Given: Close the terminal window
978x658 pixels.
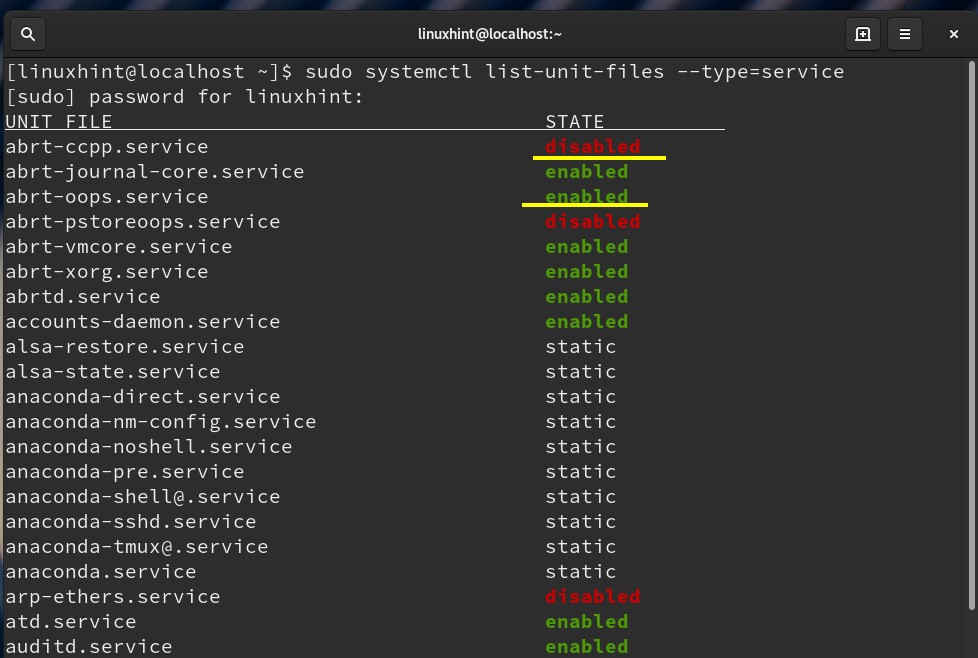Looking at the screenshot, I should [953, 34].
